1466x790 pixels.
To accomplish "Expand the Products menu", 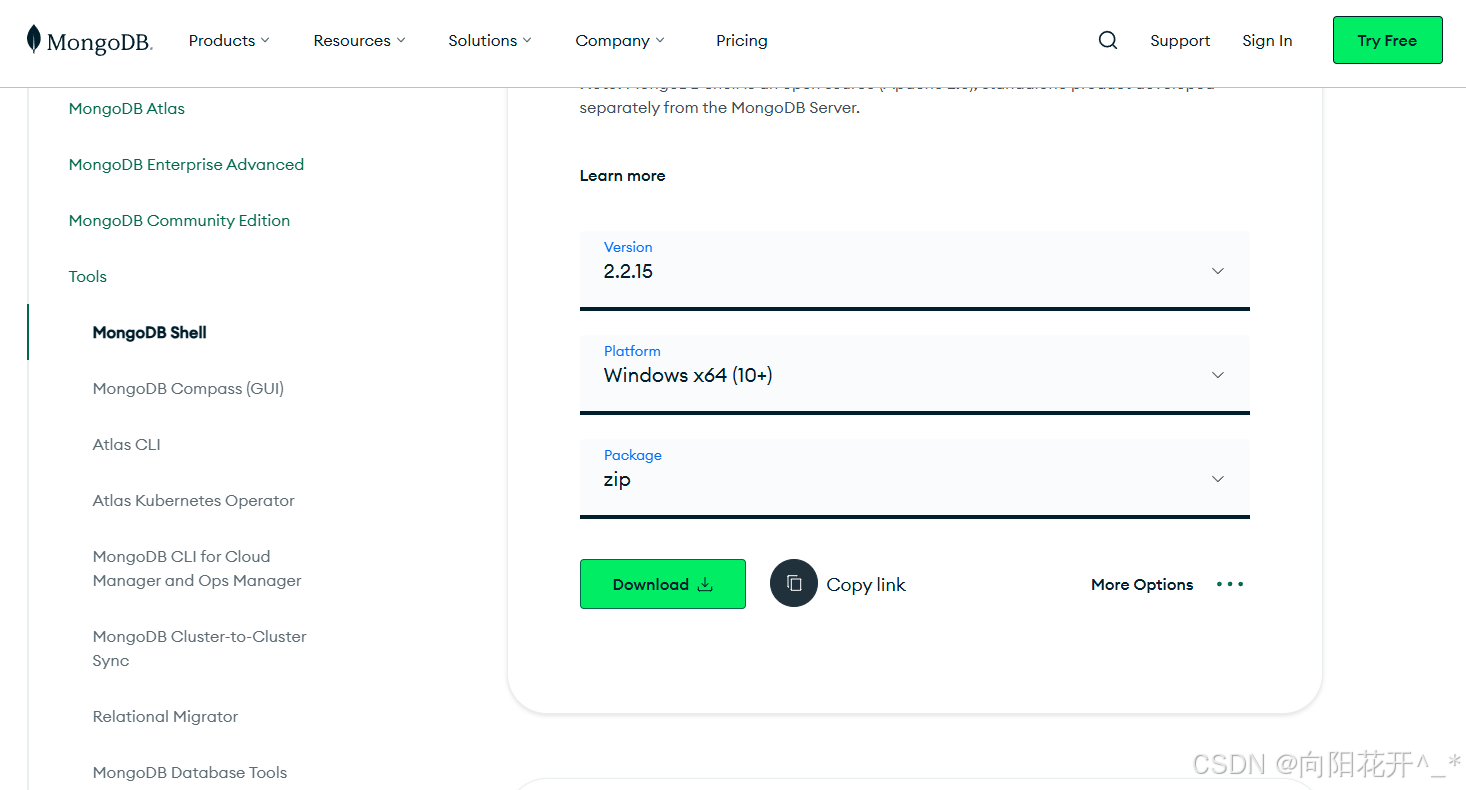I will [229, 40].
